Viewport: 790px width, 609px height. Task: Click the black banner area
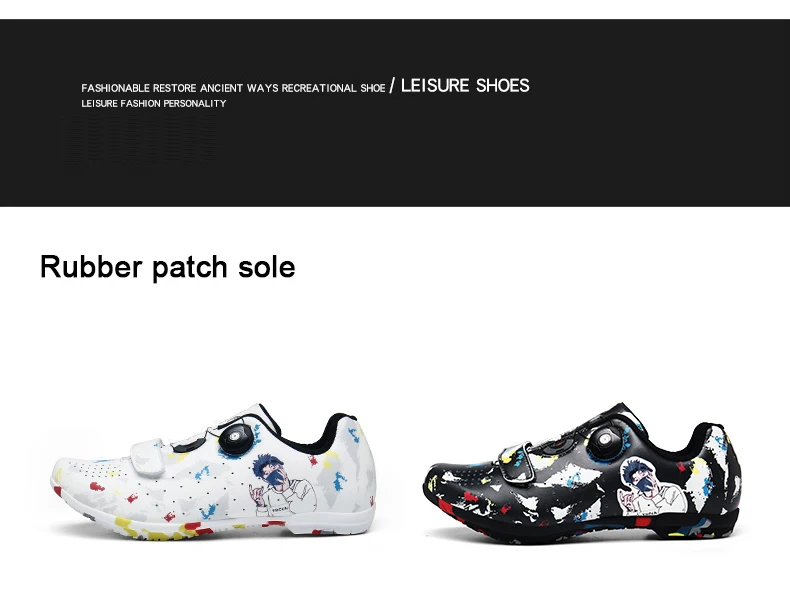point(395,113)
